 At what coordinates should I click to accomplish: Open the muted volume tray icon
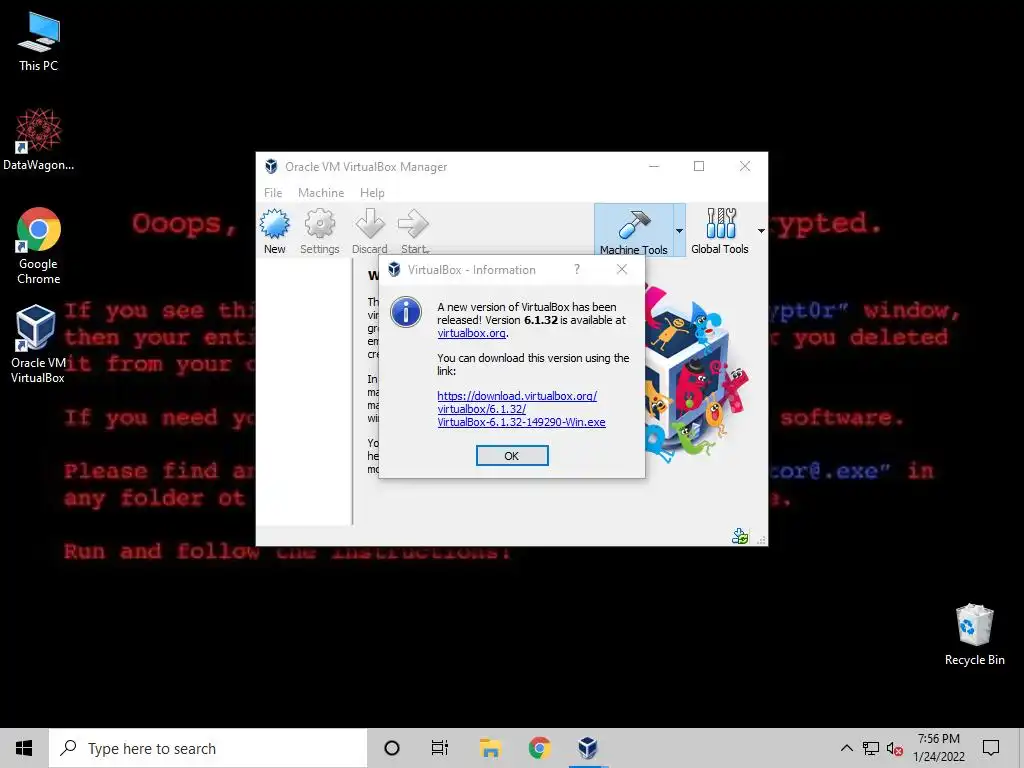tap(895, 748)
